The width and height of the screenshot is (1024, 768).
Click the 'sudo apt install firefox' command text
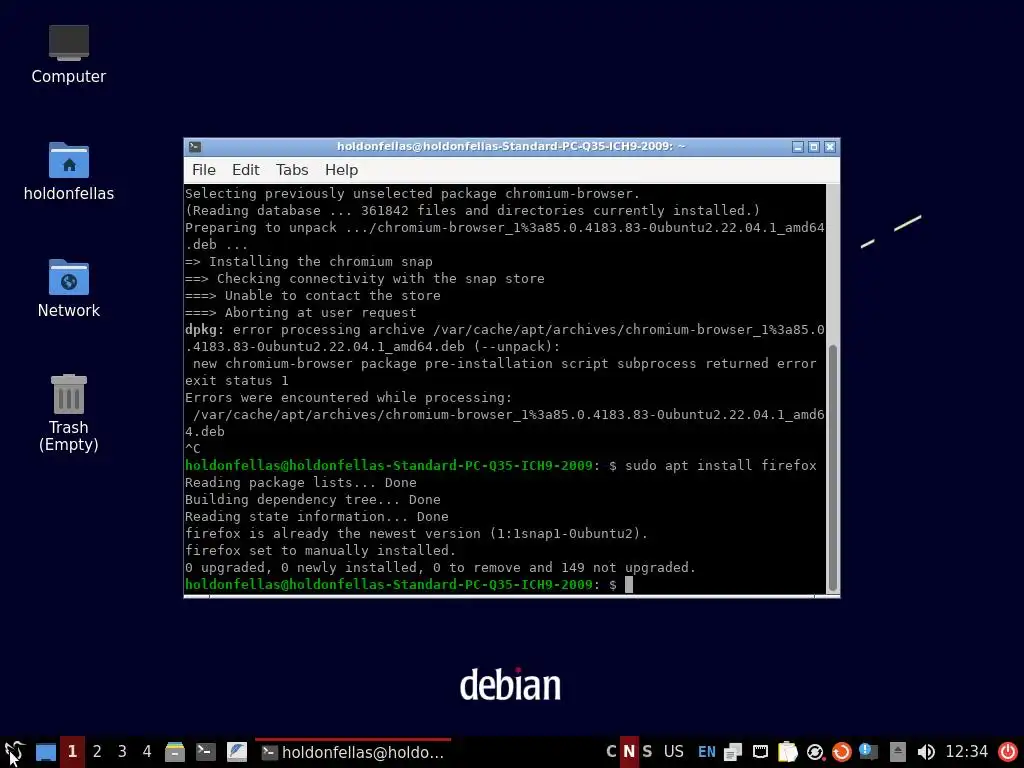point(720,466)
